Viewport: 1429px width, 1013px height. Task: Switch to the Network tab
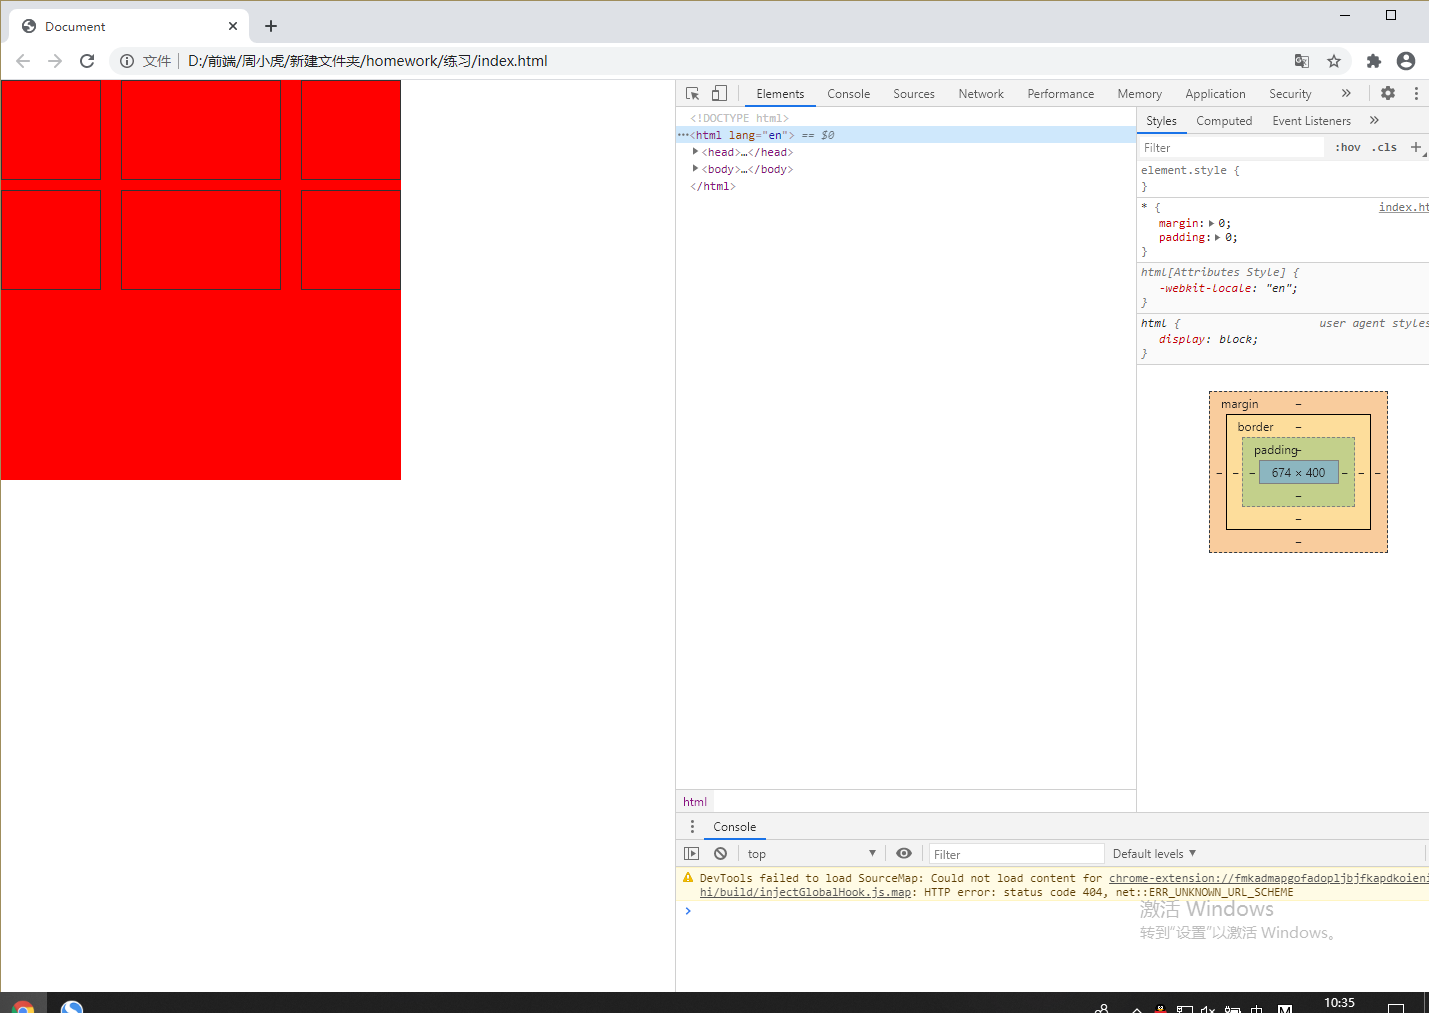[981, 93]
